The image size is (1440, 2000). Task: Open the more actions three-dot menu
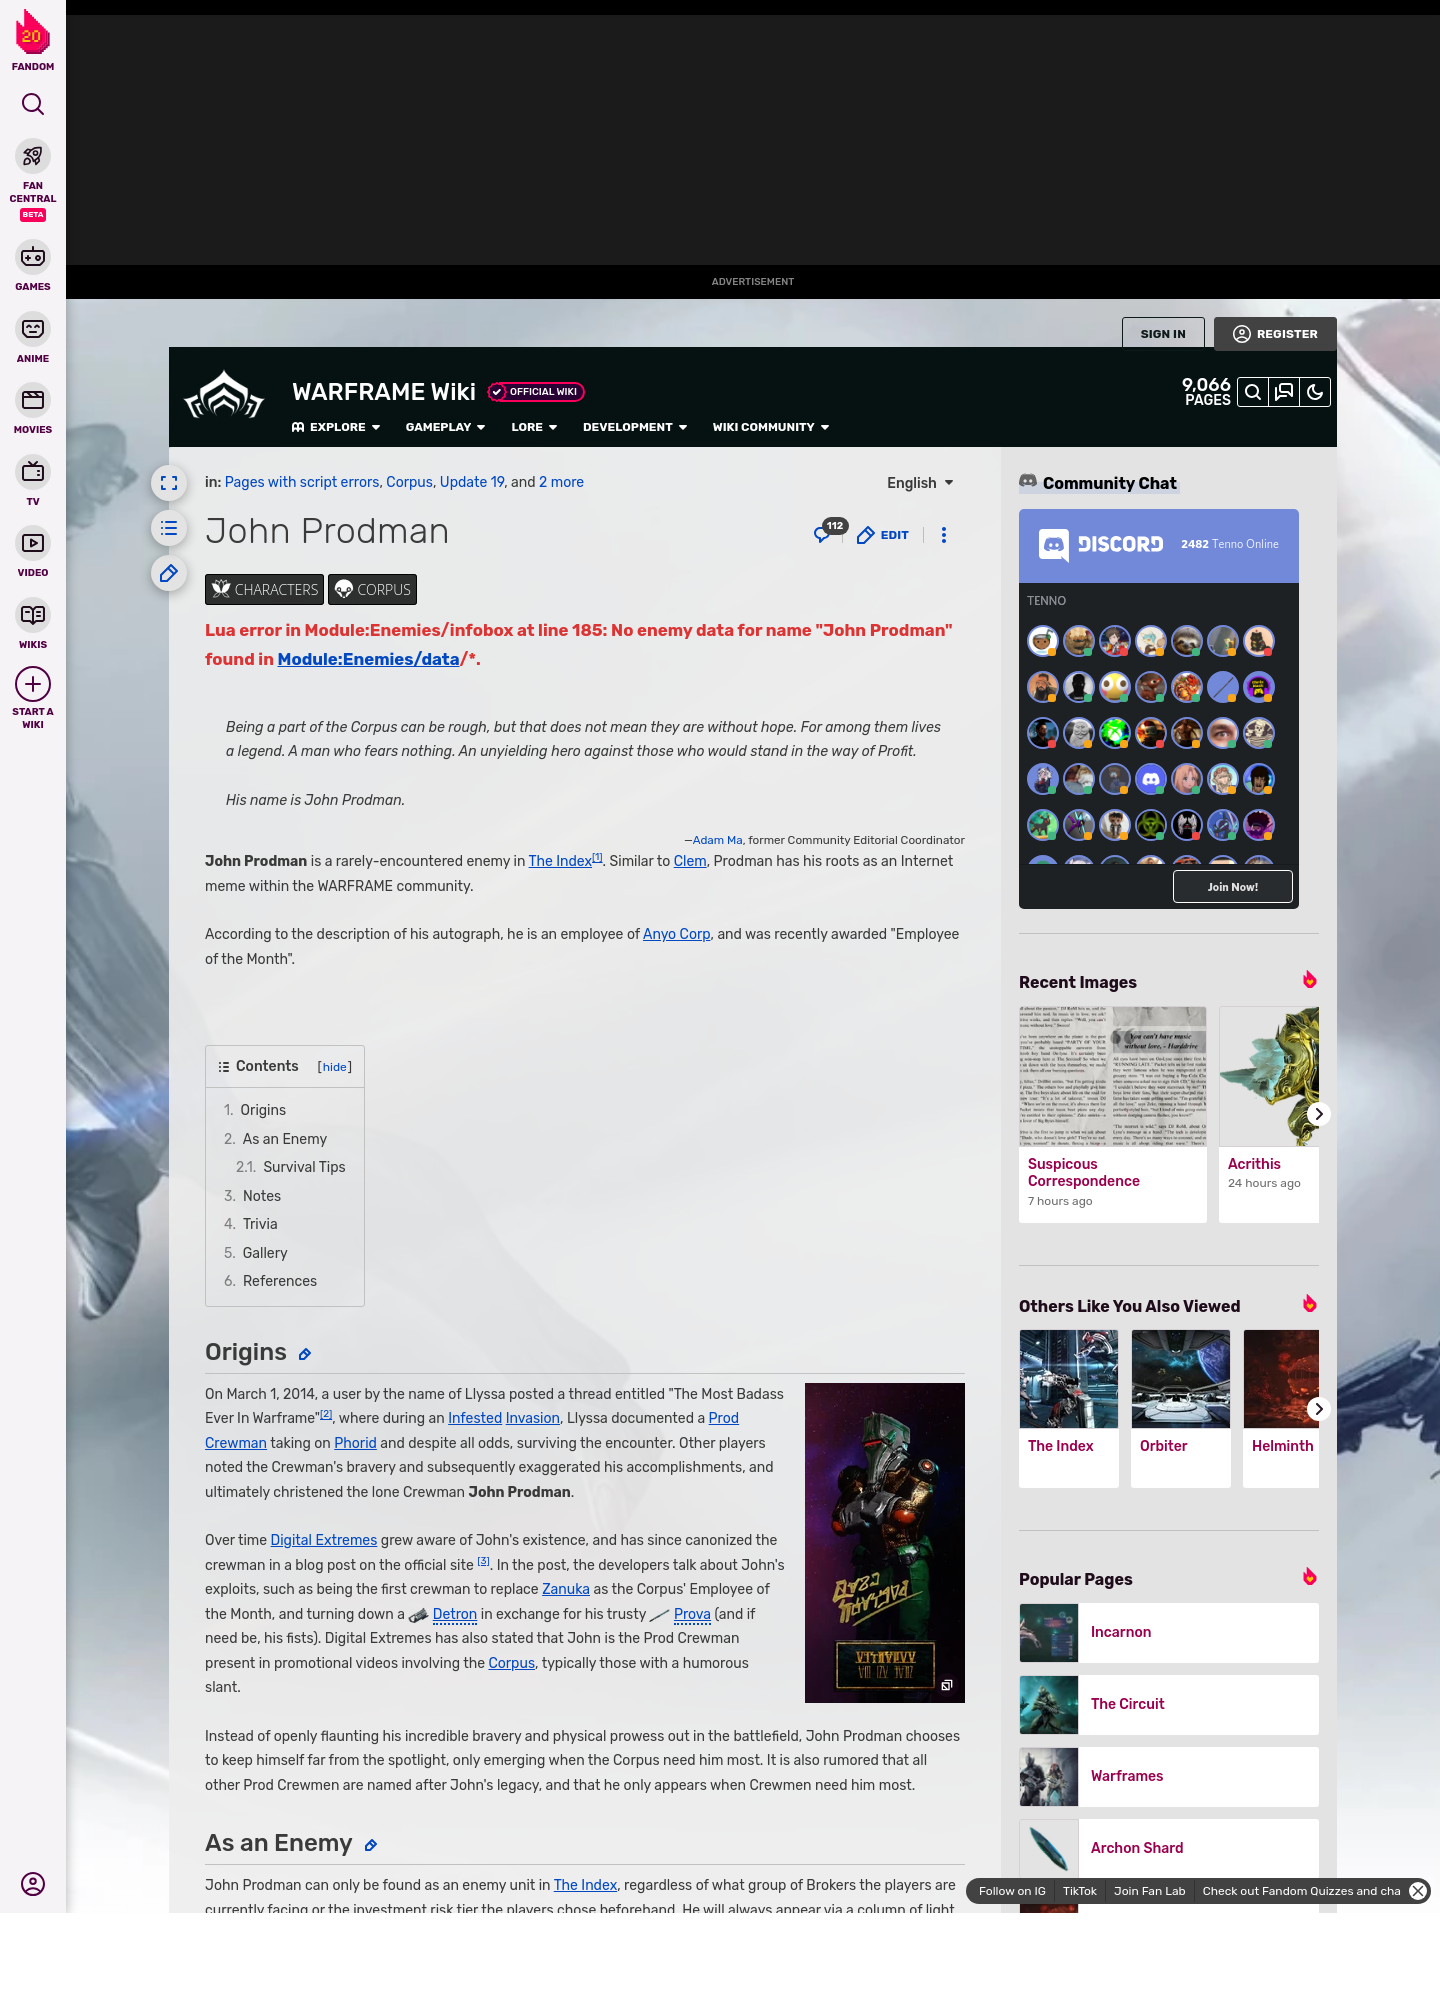pos(944,535)
